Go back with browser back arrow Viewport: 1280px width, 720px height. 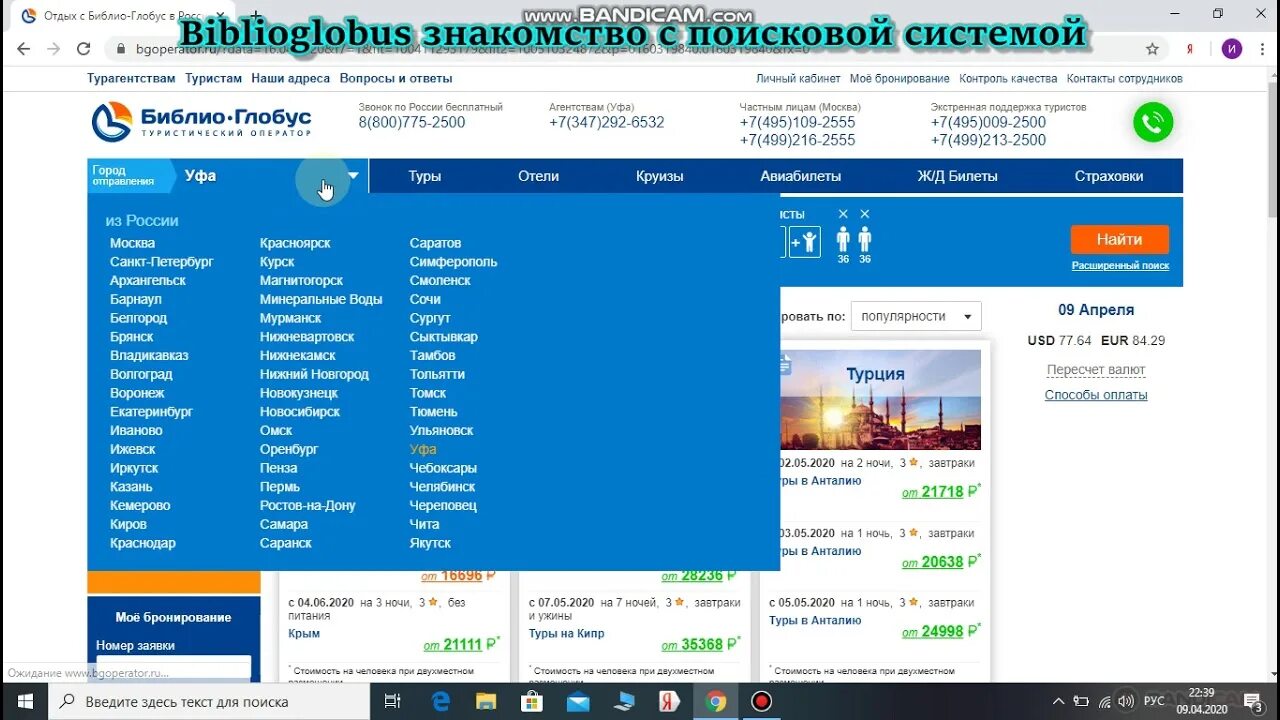pyautogui.click(x=22, y=48)
